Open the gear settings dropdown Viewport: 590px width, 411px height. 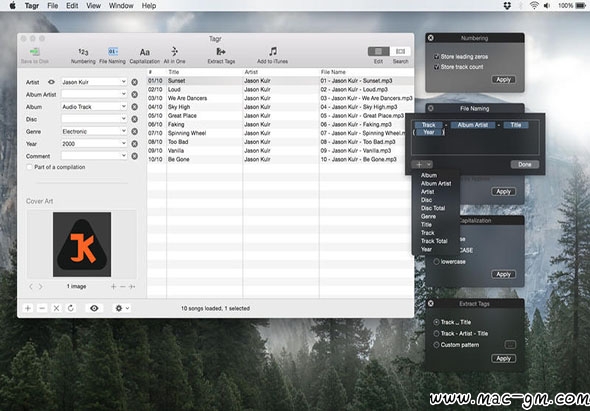click(122, 308)
